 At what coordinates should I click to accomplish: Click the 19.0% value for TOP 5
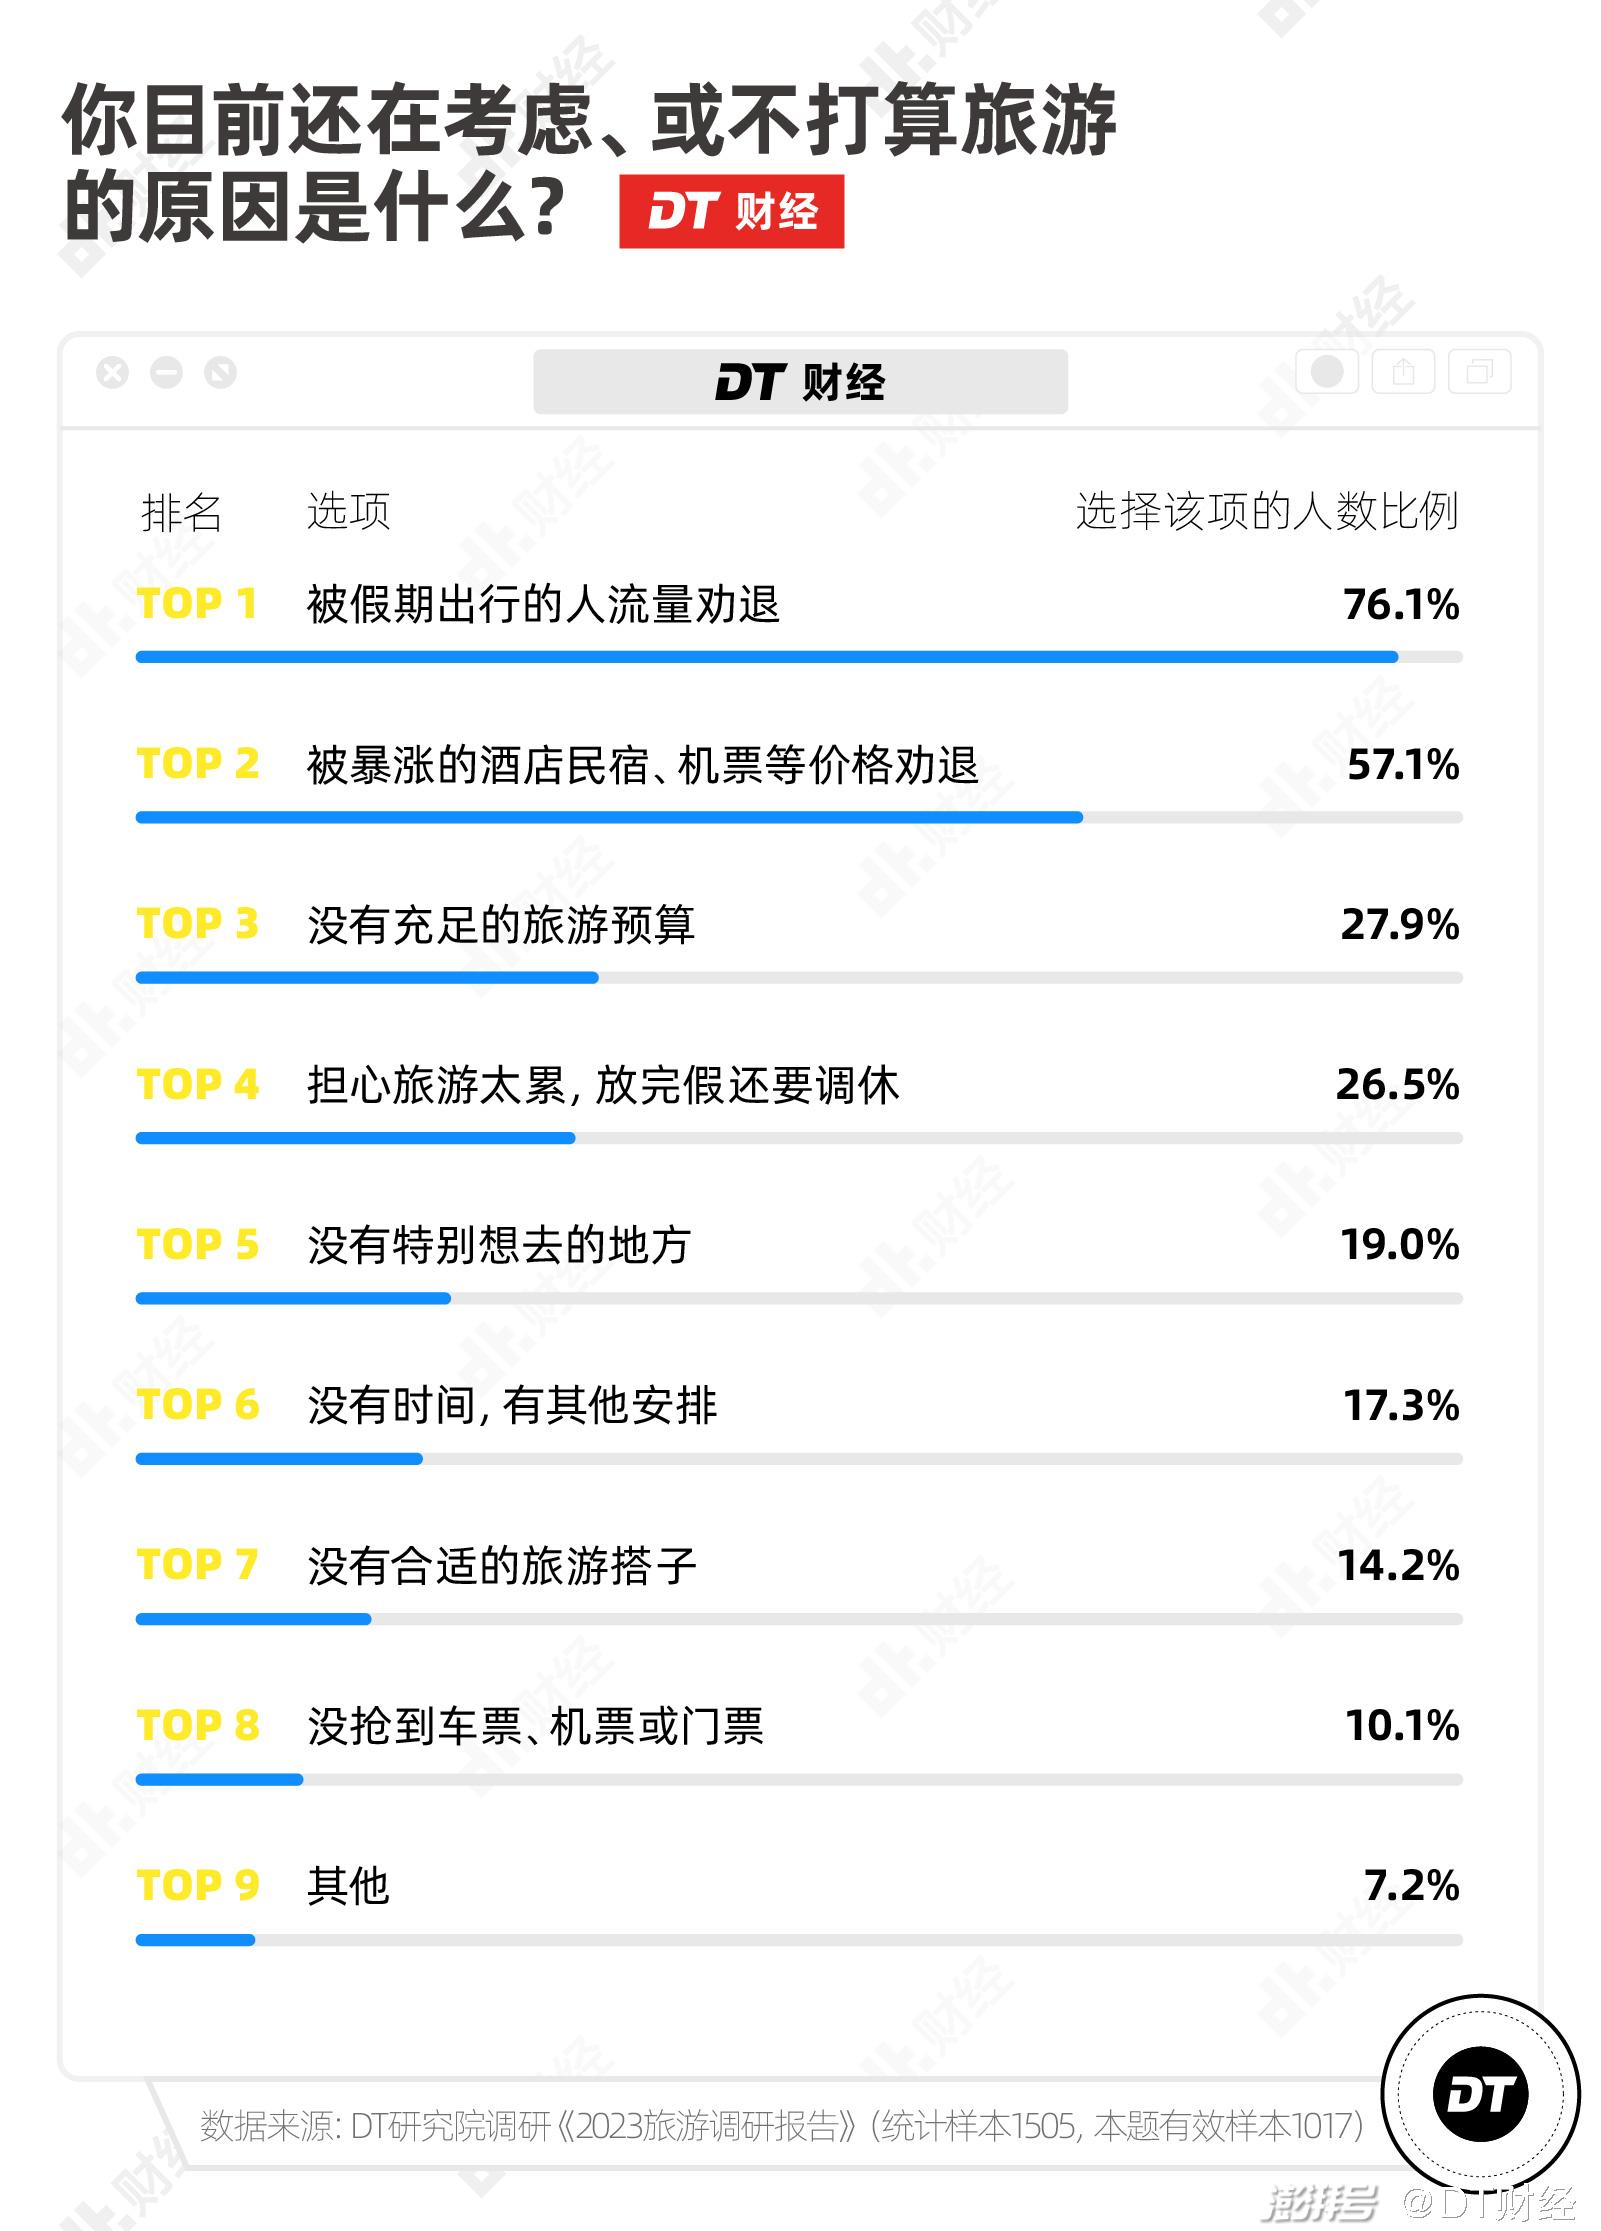[x=1400, y=1245]
